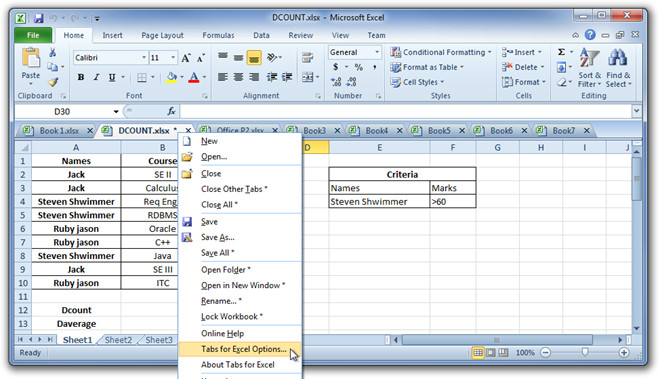Click the zoom slider handle

click(585, 352)
